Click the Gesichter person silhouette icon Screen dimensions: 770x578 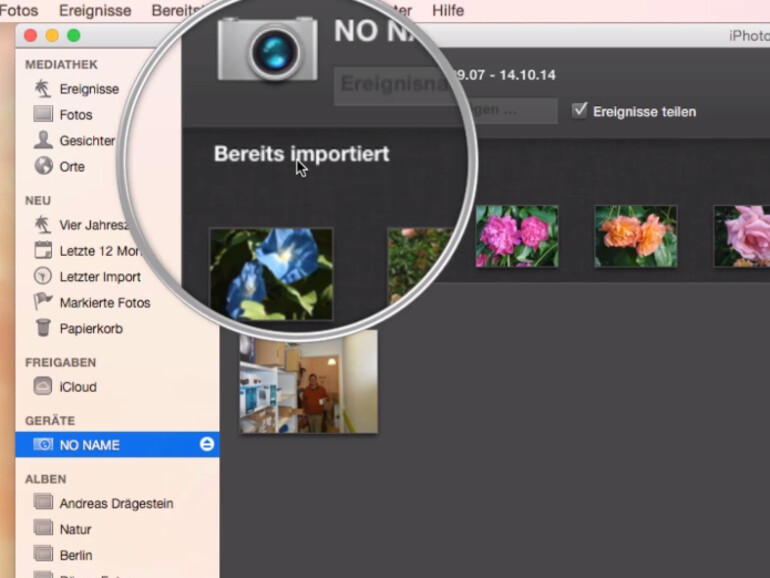(43, 139)
